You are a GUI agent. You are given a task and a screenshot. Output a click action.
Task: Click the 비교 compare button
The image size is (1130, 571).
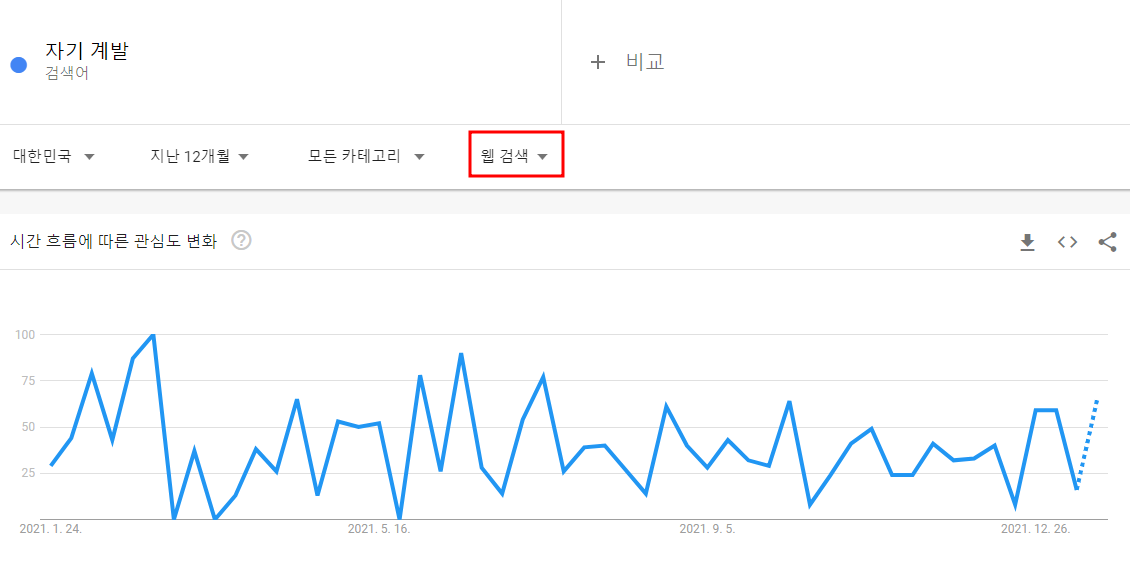click(x=645, y=62)
